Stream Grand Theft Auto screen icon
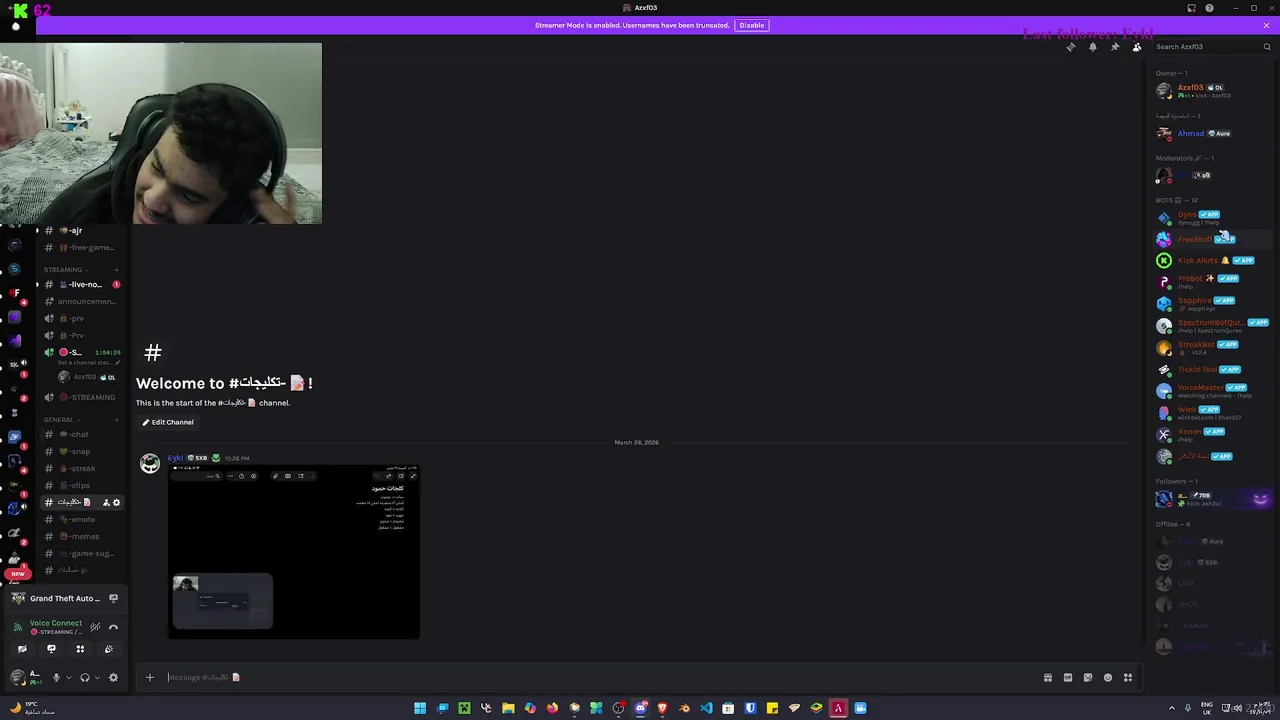Screen dimensions: 1280x720 pos(113,598)
